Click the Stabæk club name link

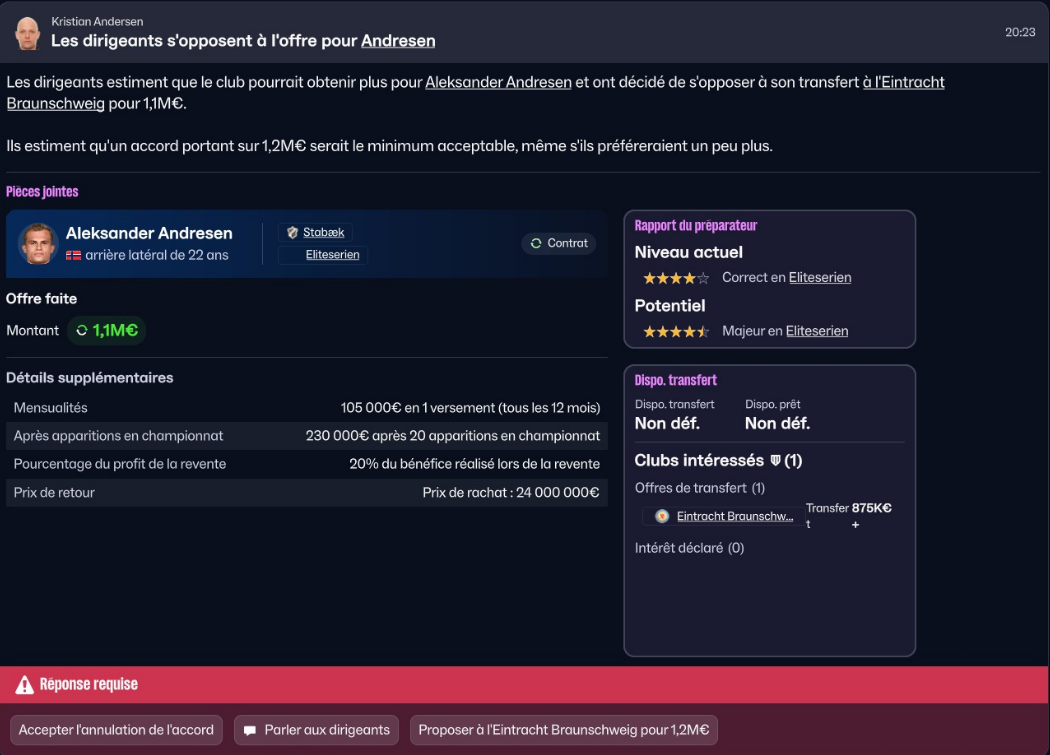click(323, 232)
